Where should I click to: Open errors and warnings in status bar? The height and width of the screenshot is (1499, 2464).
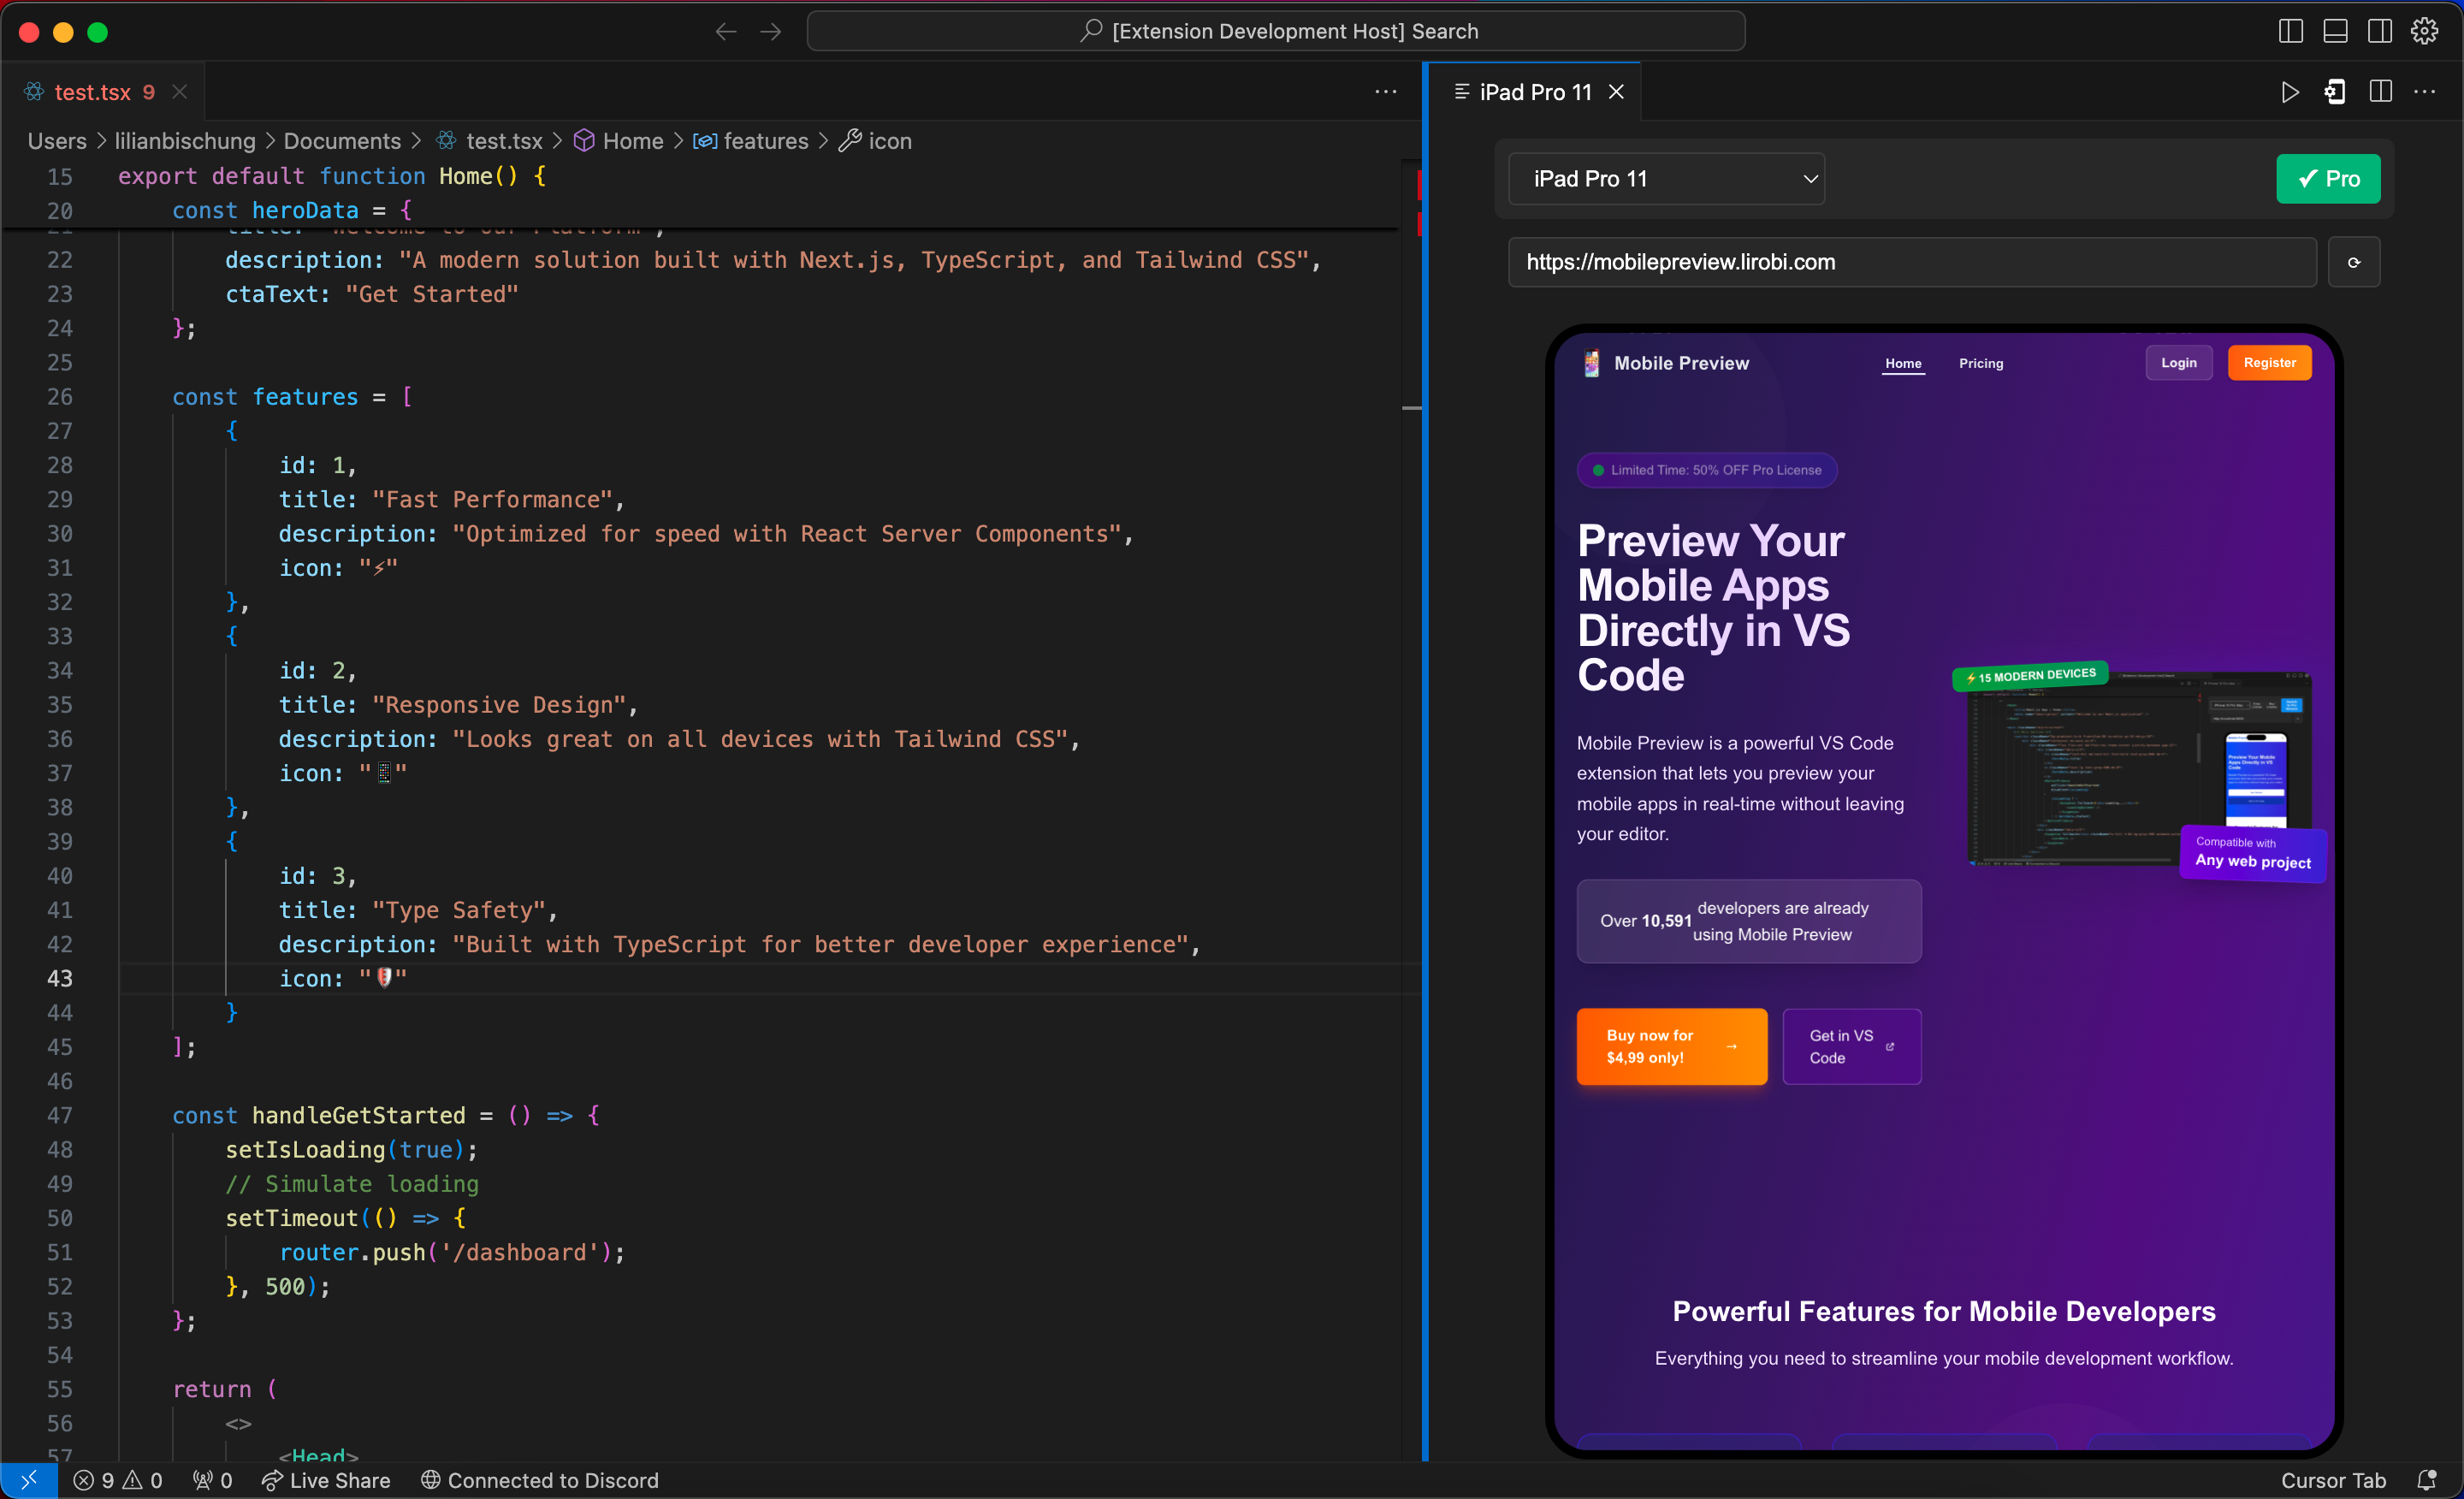[x=118, y=1480]
